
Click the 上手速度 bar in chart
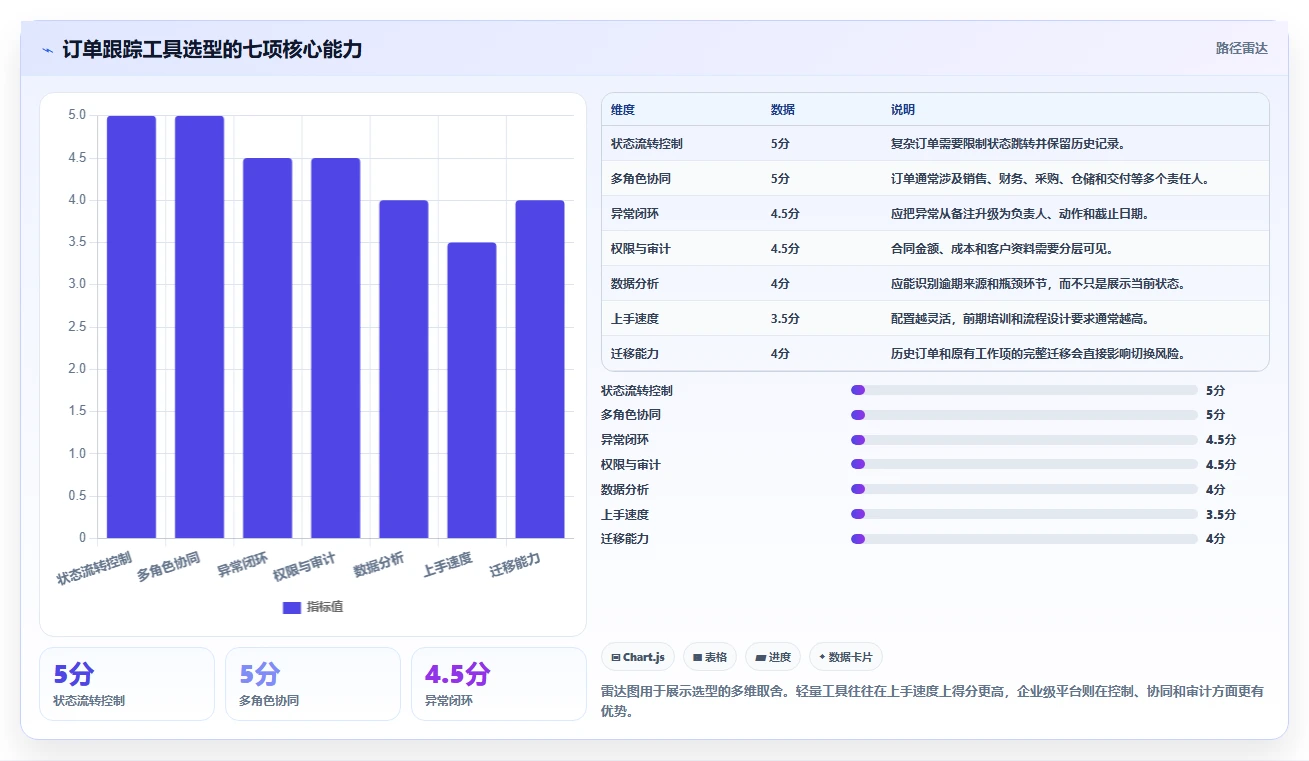point(471,390)
